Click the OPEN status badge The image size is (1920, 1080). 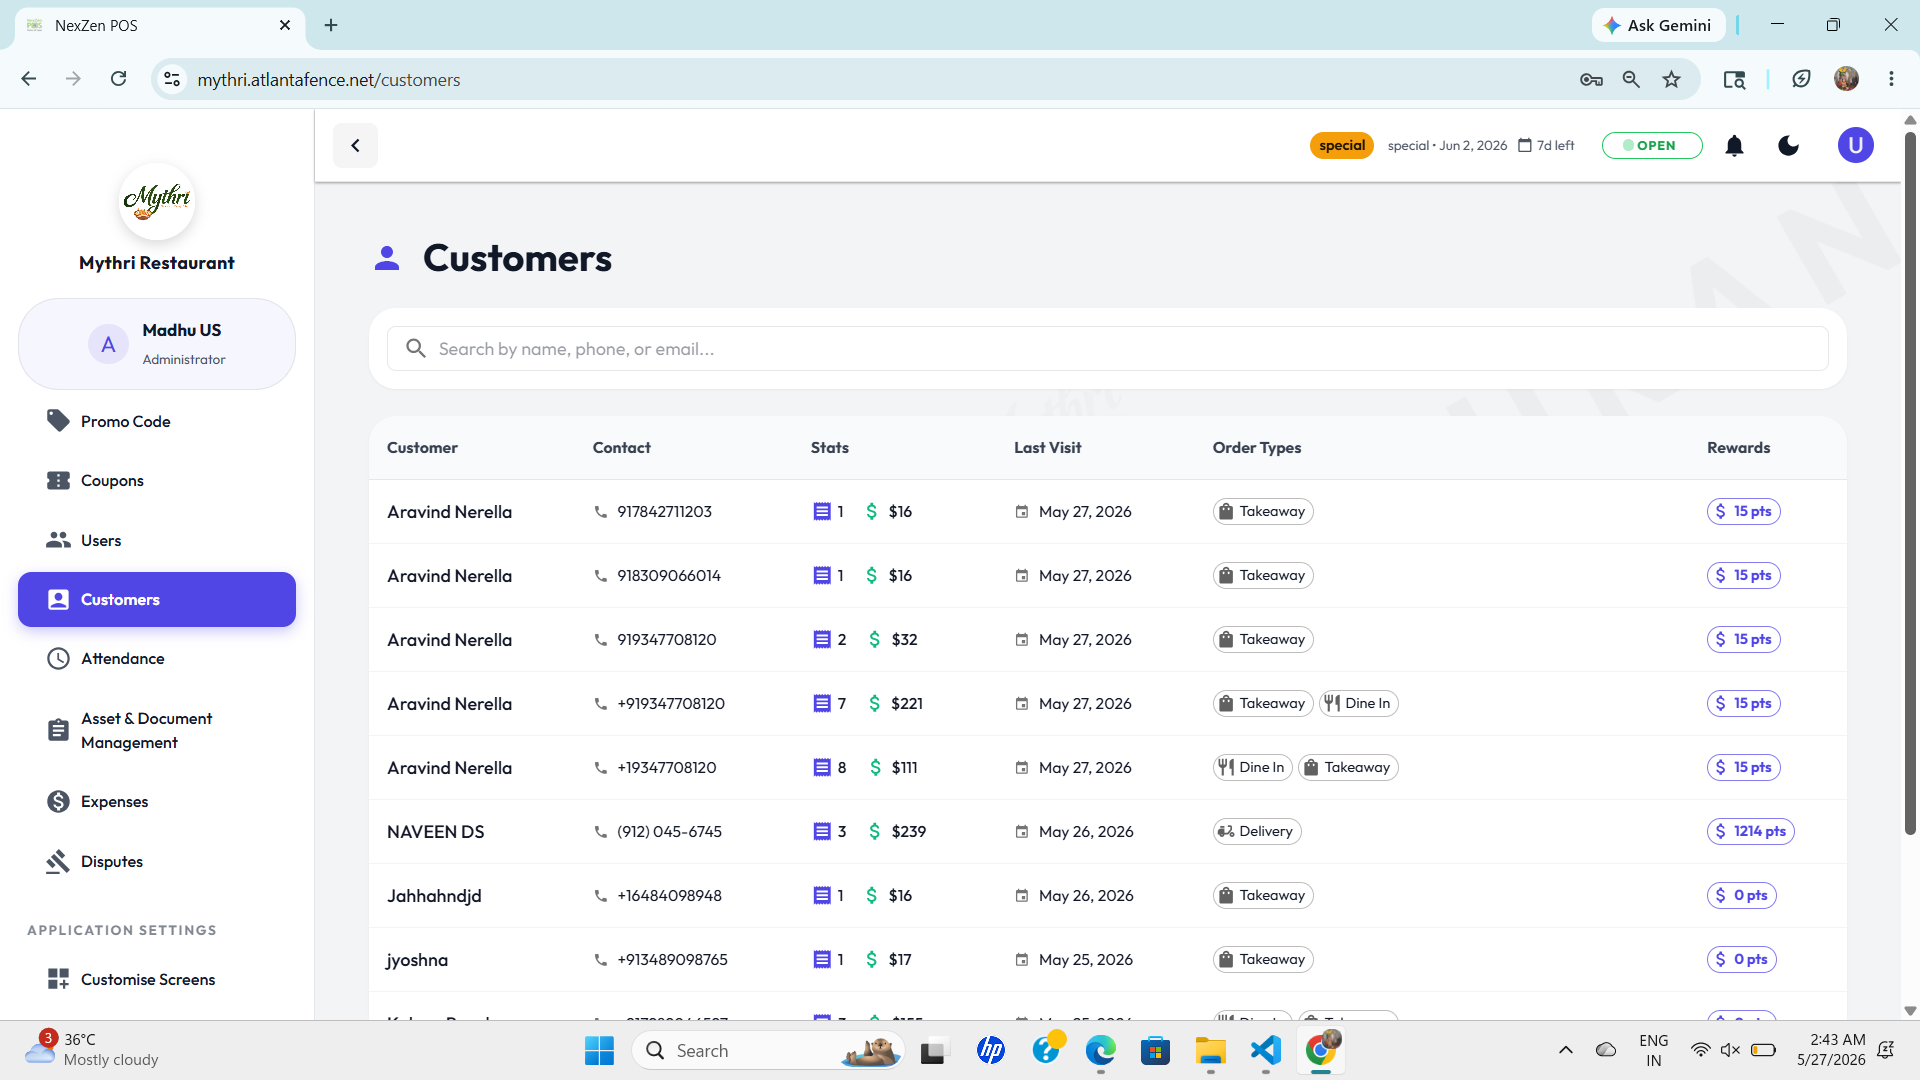coord(1651,146)
